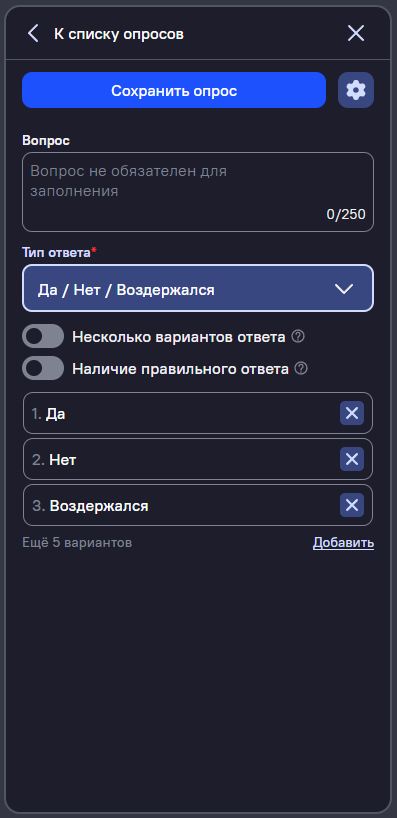Open poll settings with the gear icon
This screenshot has width=397, height=818.
356,90
